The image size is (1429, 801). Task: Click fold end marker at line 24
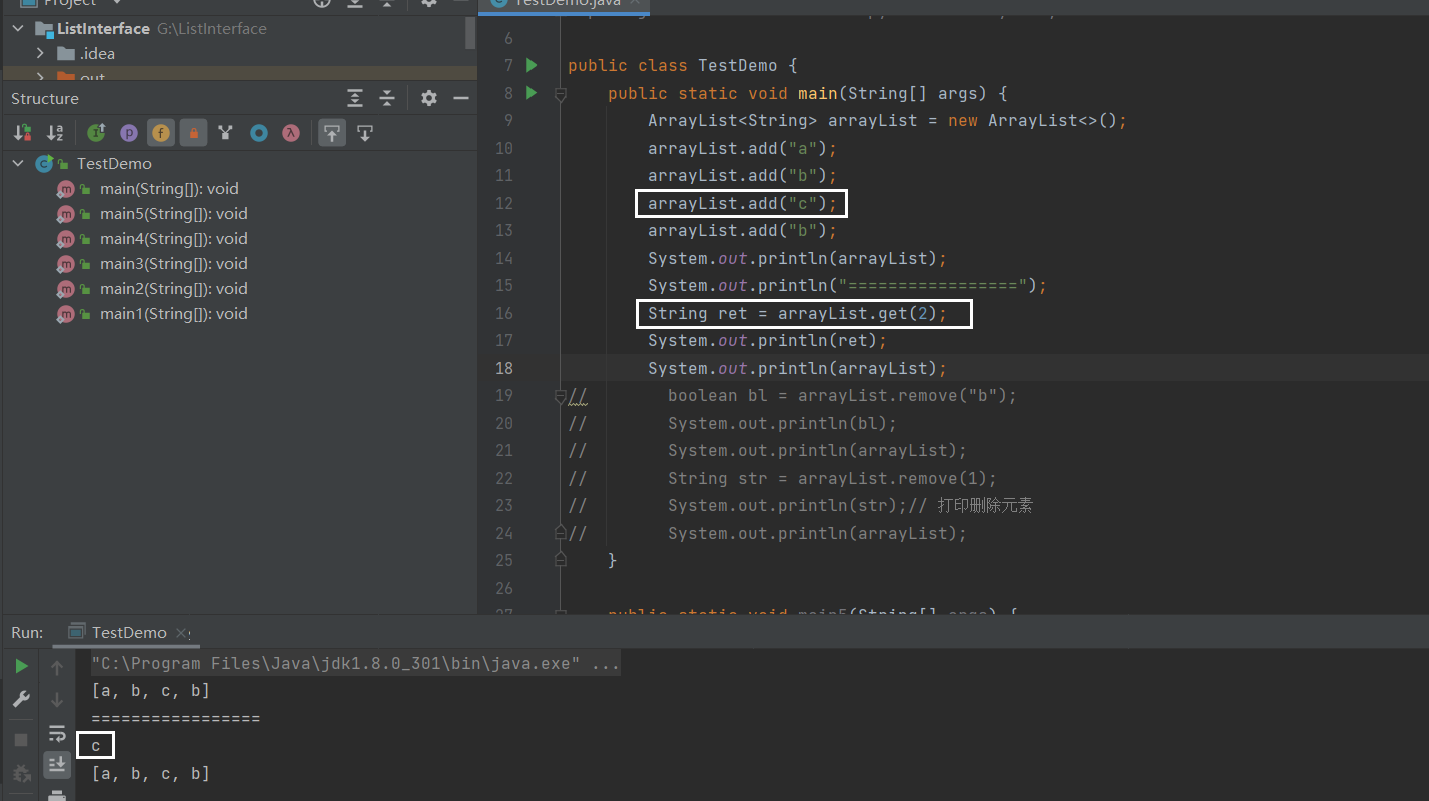click(x=561, y=533)
